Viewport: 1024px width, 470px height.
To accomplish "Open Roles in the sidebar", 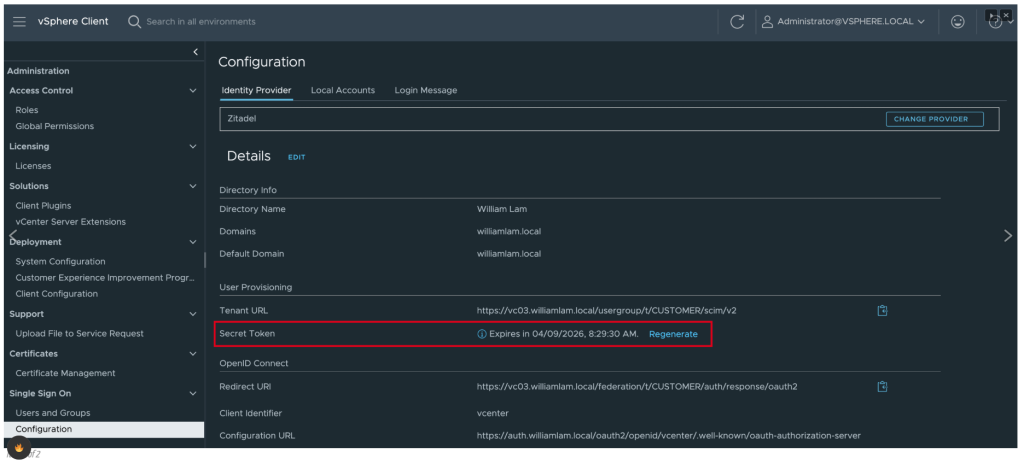I will (x=27, y=110).
